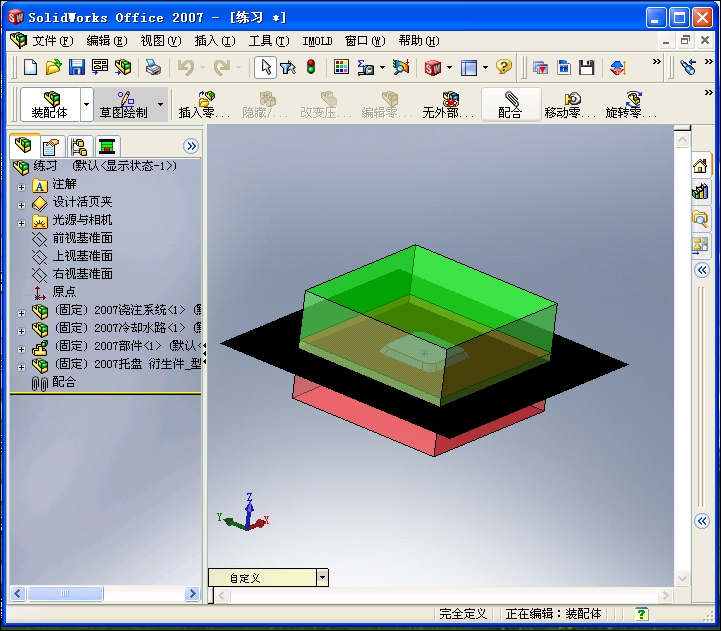The height and width of the screenshot is (631, 721).
Task: Activate the Select arrow cursor tool
Action: 265,68
